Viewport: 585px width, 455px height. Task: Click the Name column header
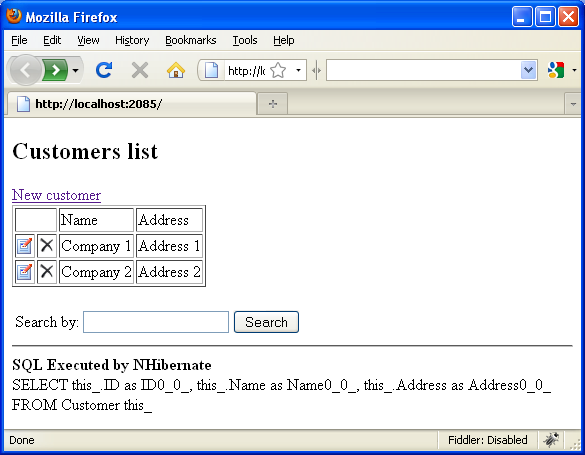(96, 220)
